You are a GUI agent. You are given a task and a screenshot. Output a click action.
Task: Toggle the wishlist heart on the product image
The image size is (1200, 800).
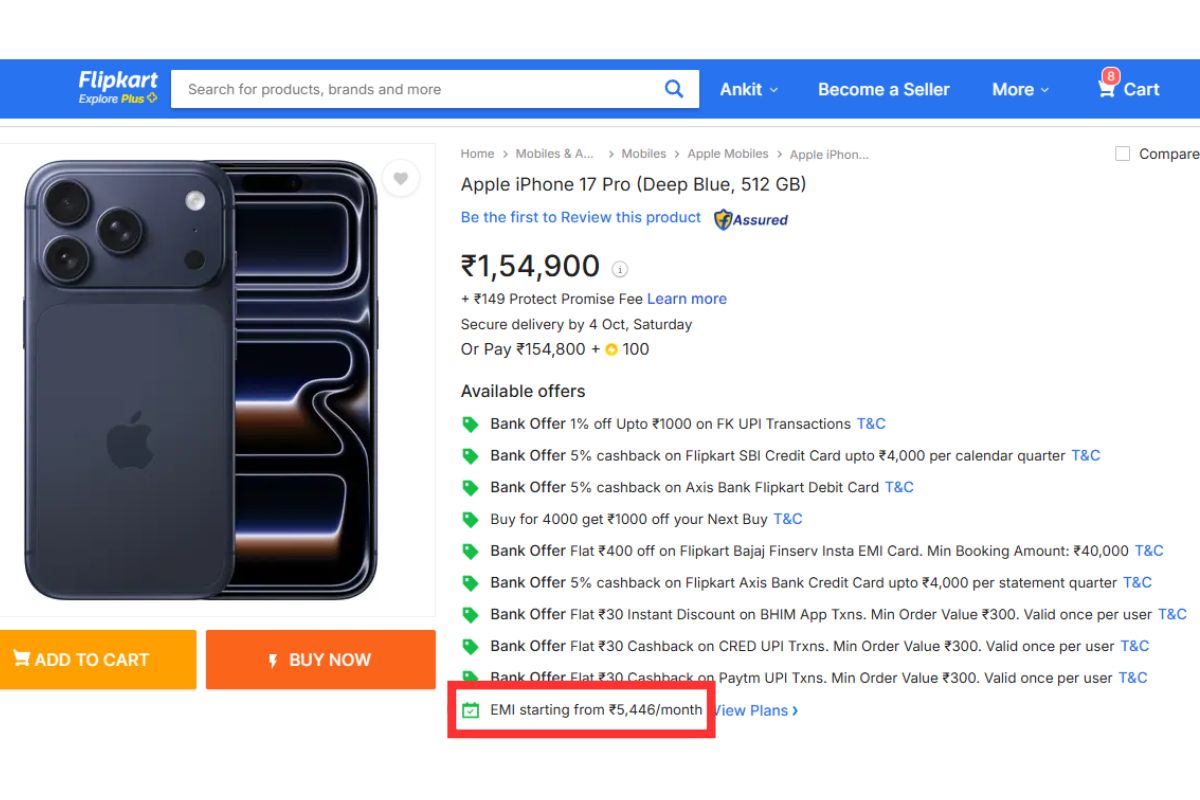[x=400, y=179]
